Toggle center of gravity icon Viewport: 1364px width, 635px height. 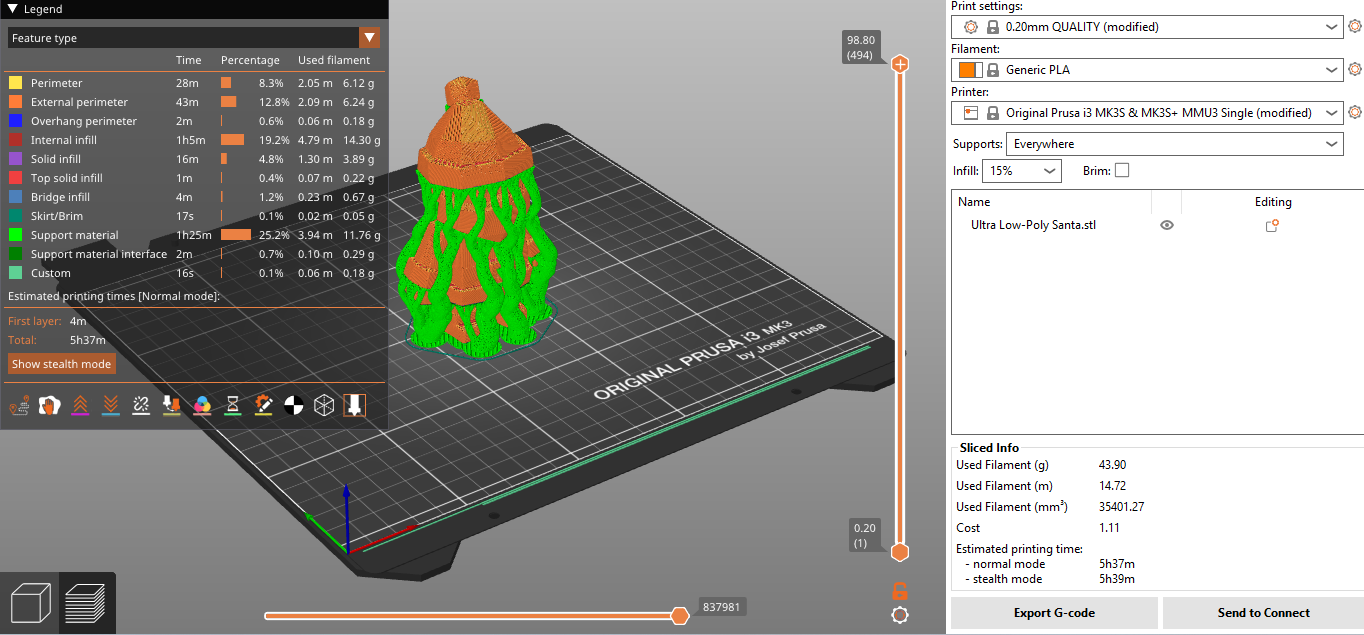tap(294, 405)
